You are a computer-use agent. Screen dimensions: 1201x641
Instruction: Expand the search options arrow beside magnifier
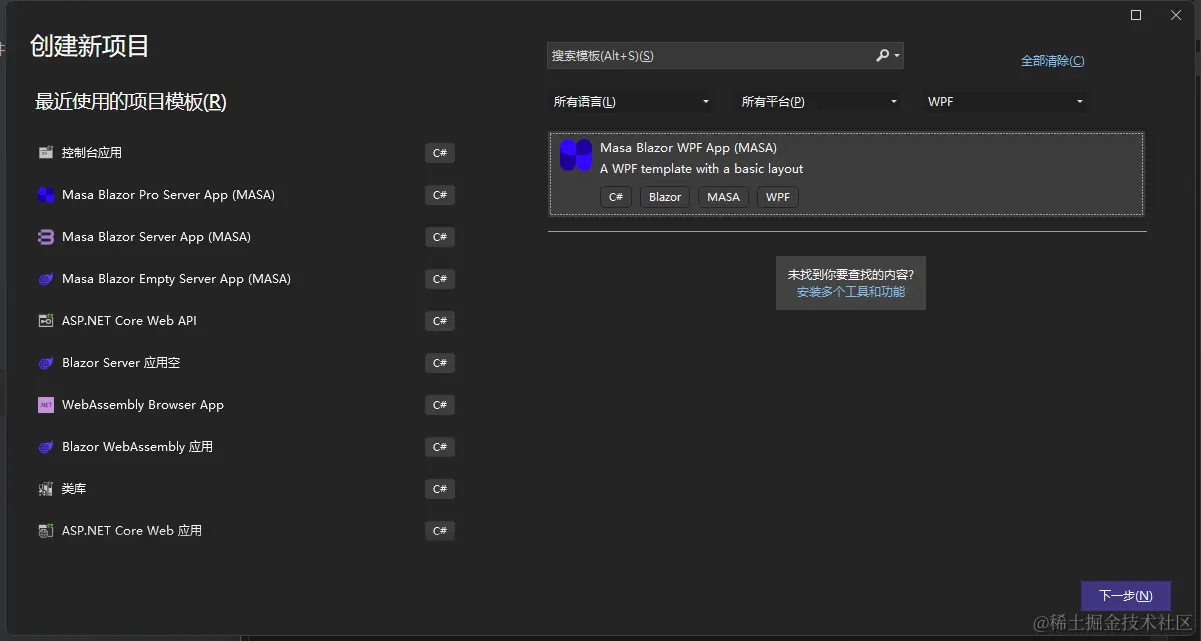[897, 56]
